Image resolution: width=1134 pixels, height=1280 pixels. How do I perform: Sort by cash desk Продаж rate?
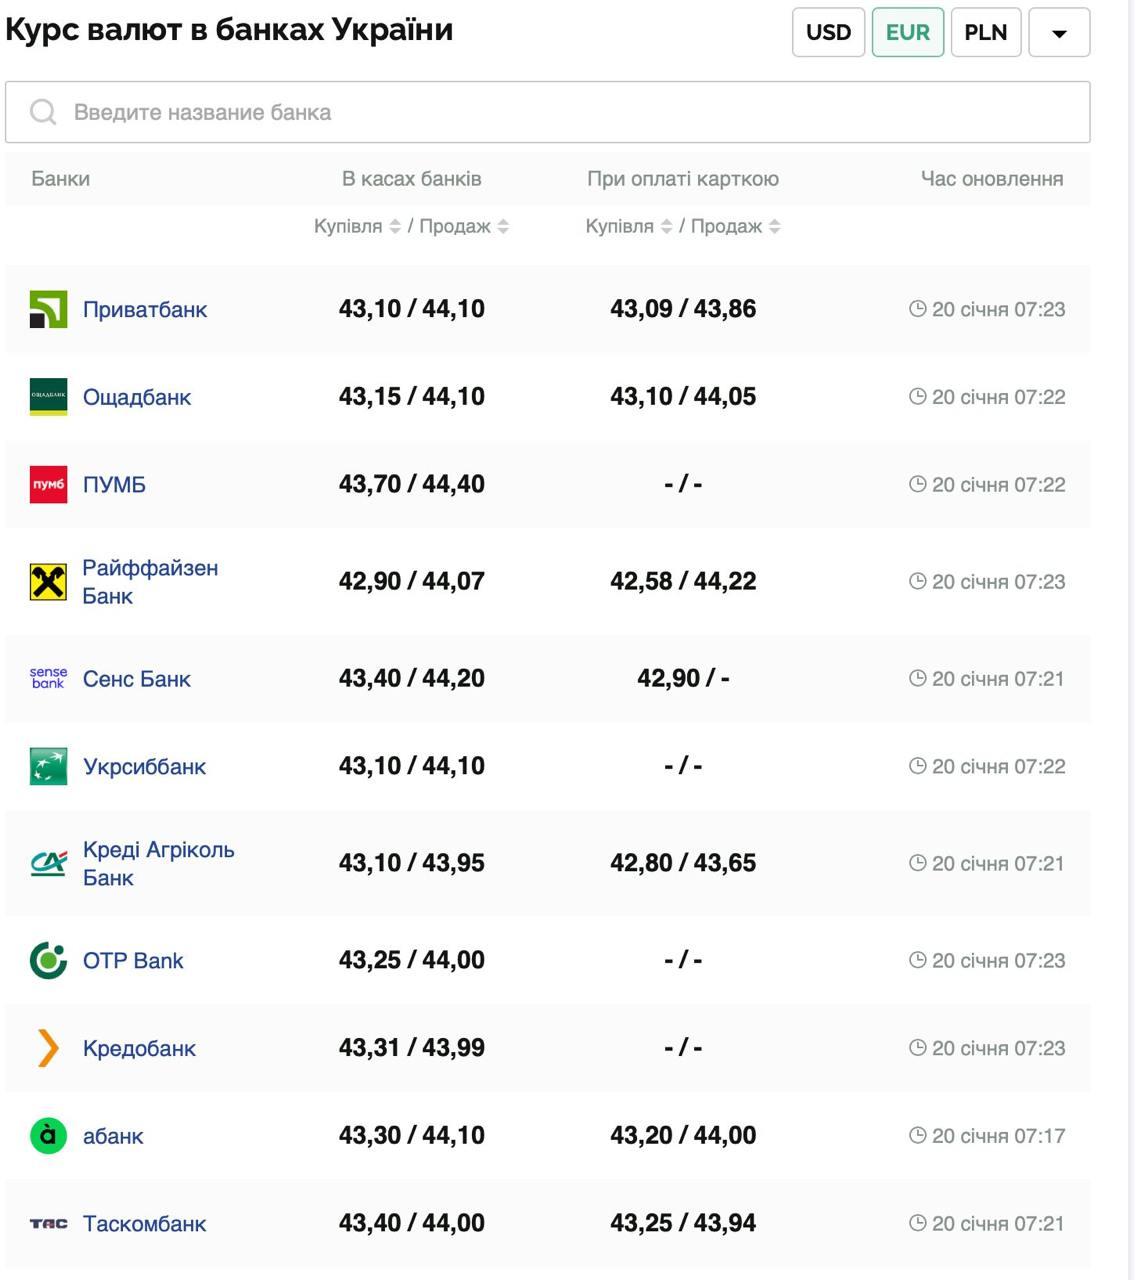point(503,227)
